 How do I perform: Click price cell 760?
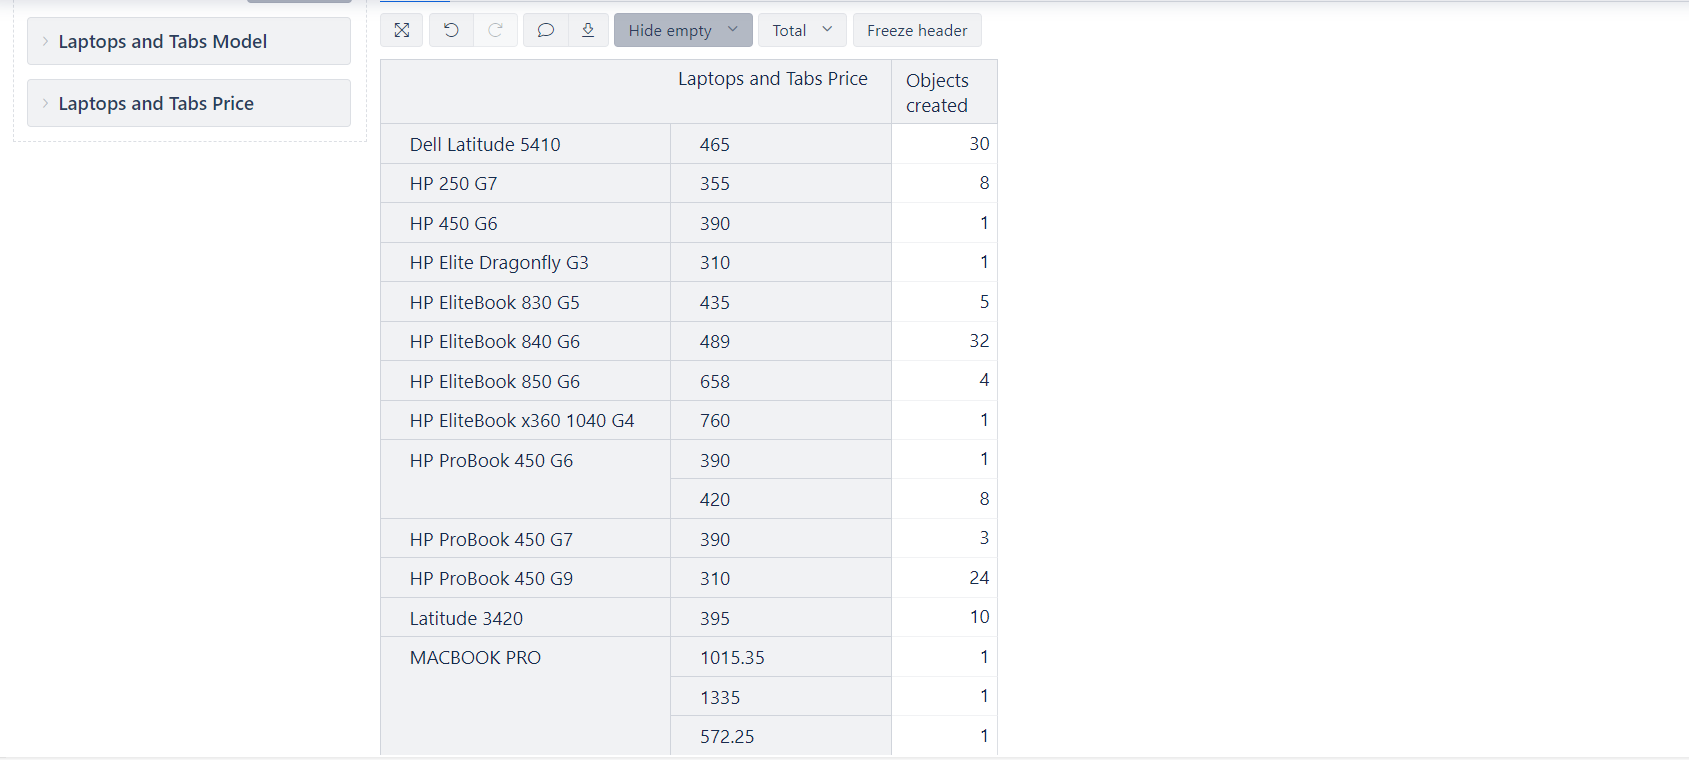[781, 421]
